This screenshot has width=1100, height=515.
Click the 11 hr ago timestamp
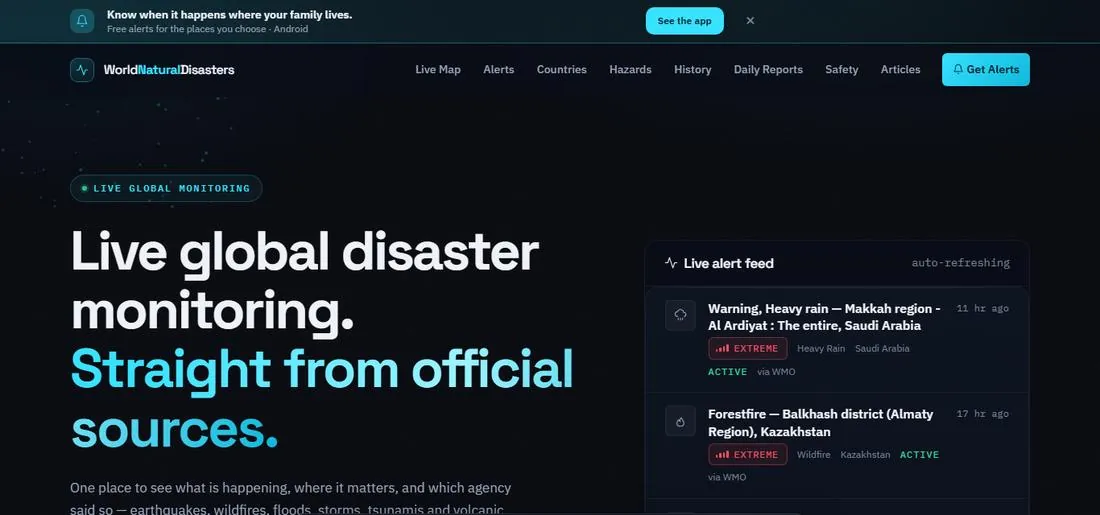pyautogui.click(x=983, y=308)
